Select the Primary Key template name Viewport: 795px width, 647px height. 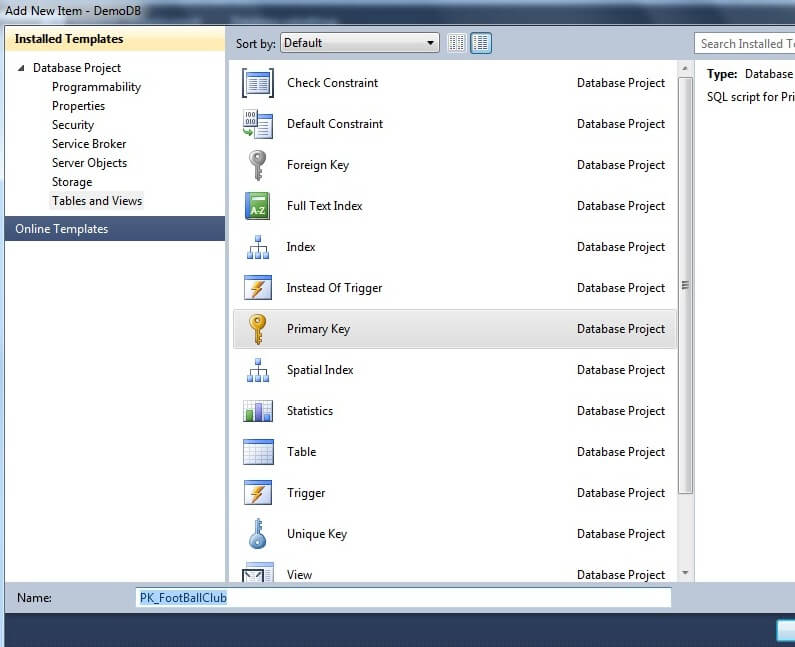(x=318, y=329)
